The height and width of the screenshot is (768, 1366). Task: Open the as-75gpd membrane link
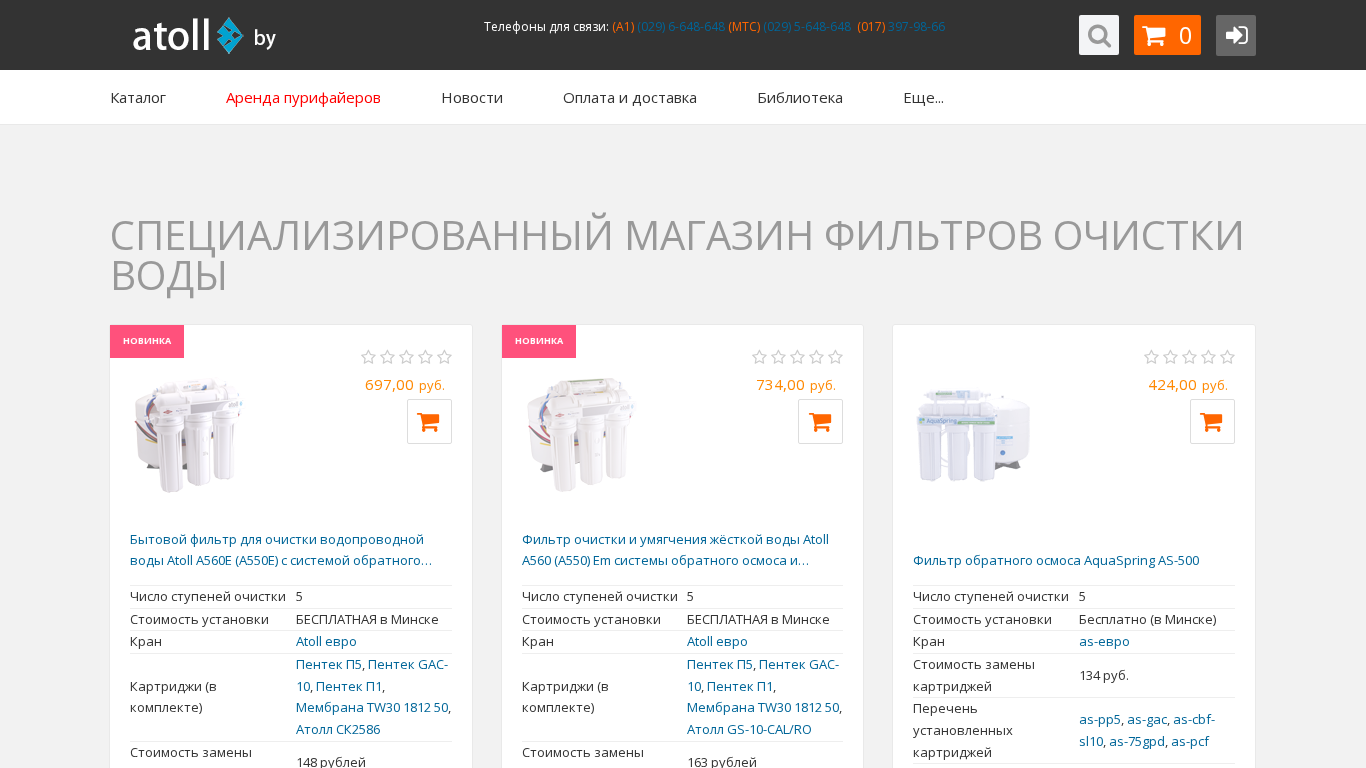click(1137, 742)
